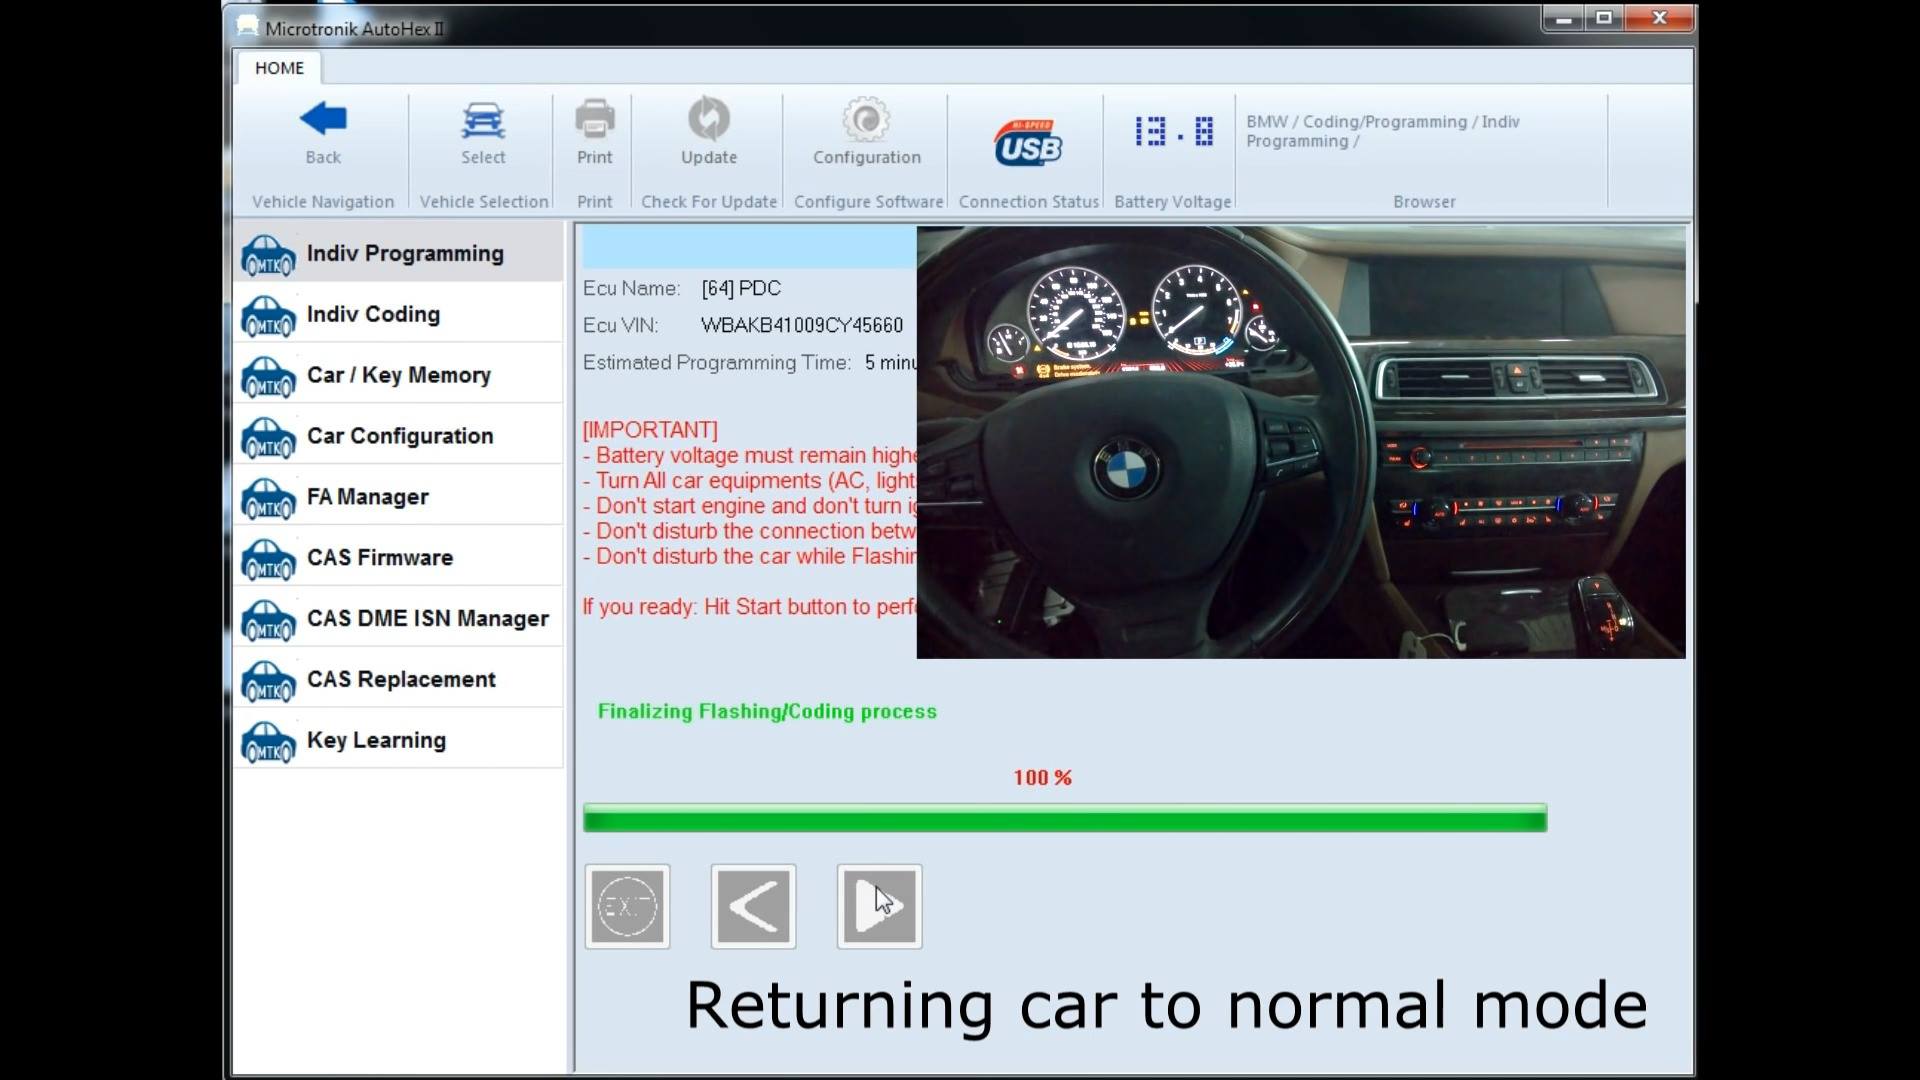Switch to the HOME ribbon tab
The width and height of the screenshot is (1920, 1080).
click(279, 68)
